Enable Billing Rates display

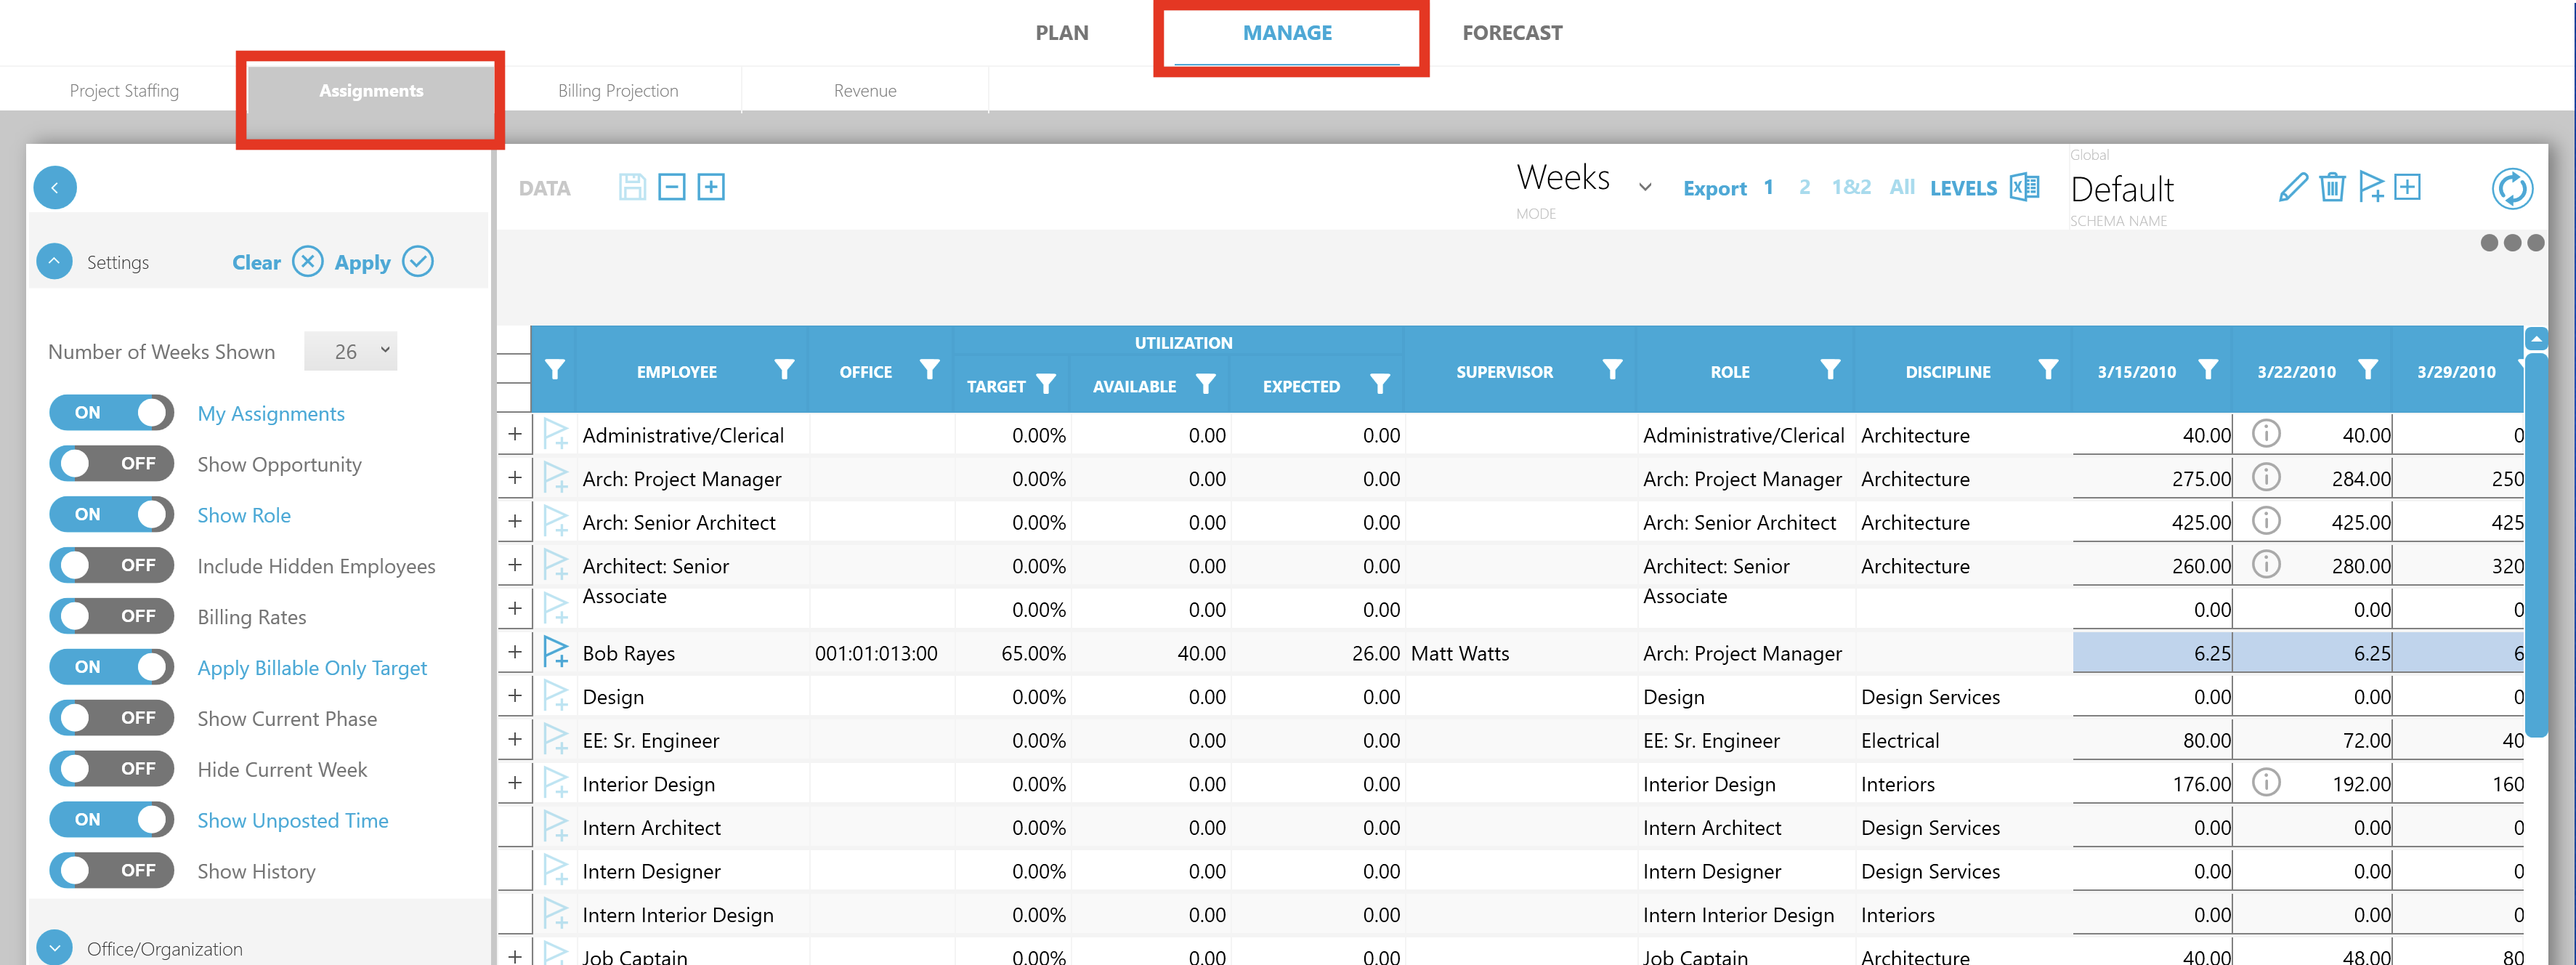coord(111,616)
